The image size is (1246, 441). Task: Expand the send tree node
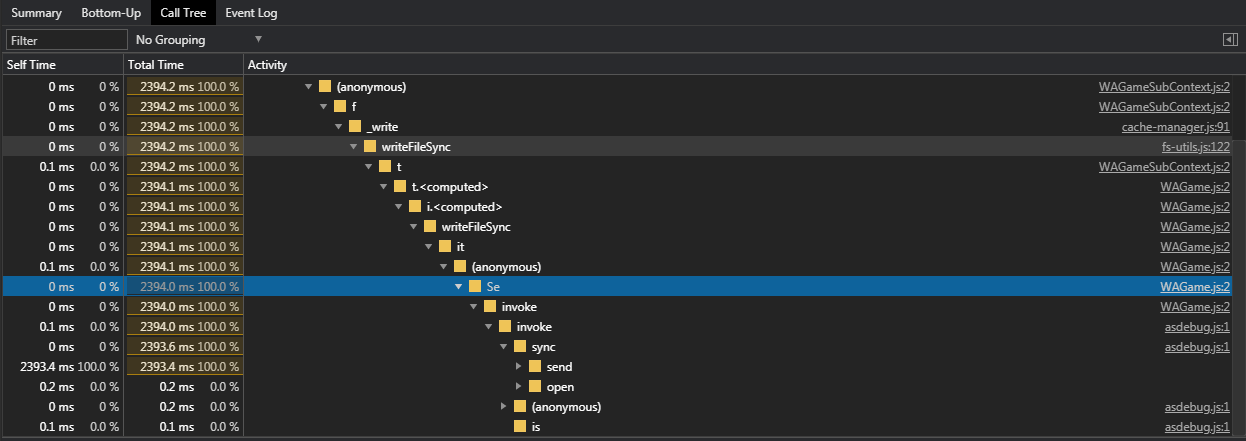[x=519, y=367]
